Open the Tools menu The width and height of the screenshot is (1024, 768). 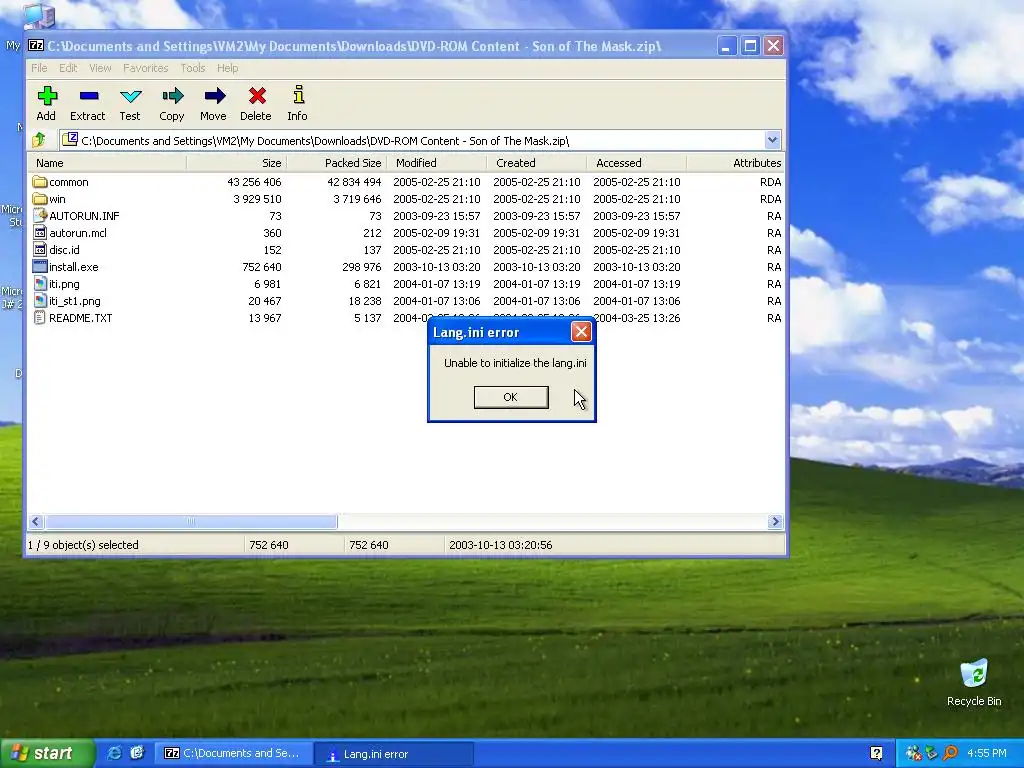coord(193,68)
